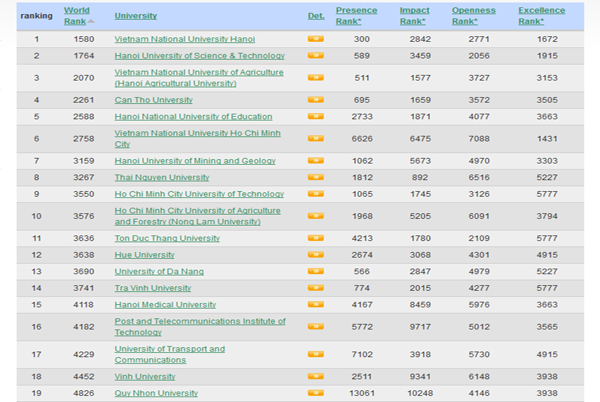Click details icon in Thai Nguyen University row
This screenshot has width=600, height=402.
[x=315, y=177]
